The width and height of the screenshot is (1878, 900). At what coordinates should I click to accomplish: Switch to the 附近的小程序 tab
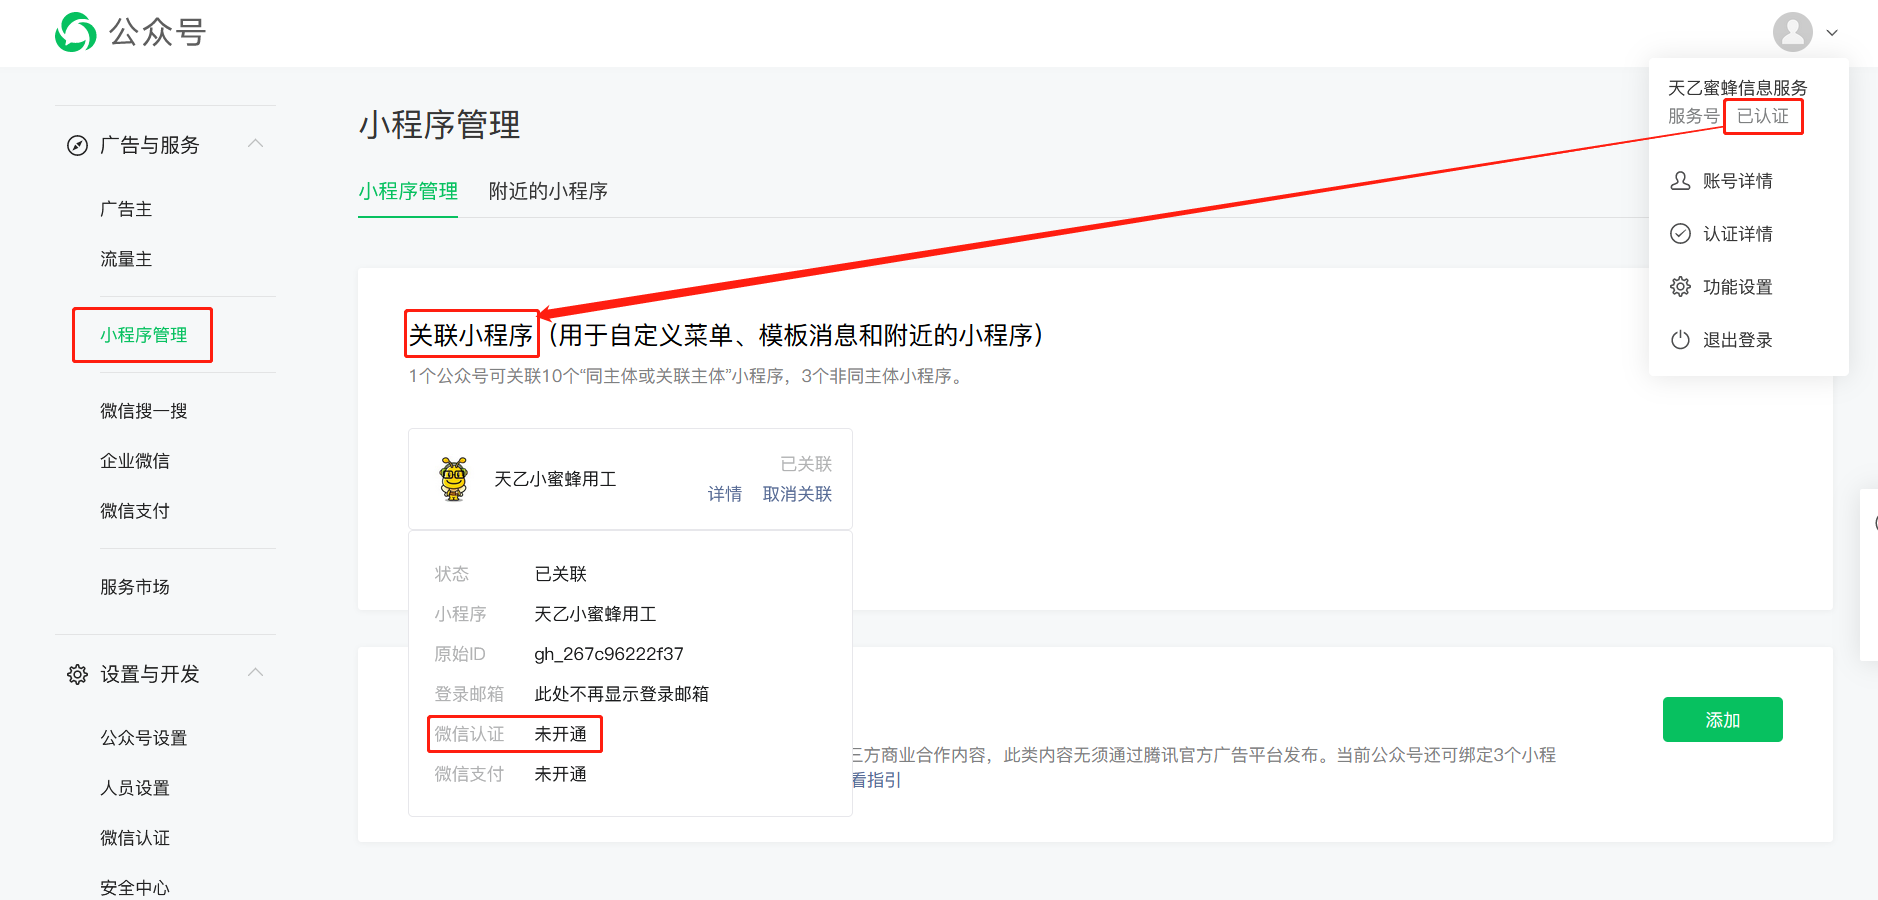548,191
